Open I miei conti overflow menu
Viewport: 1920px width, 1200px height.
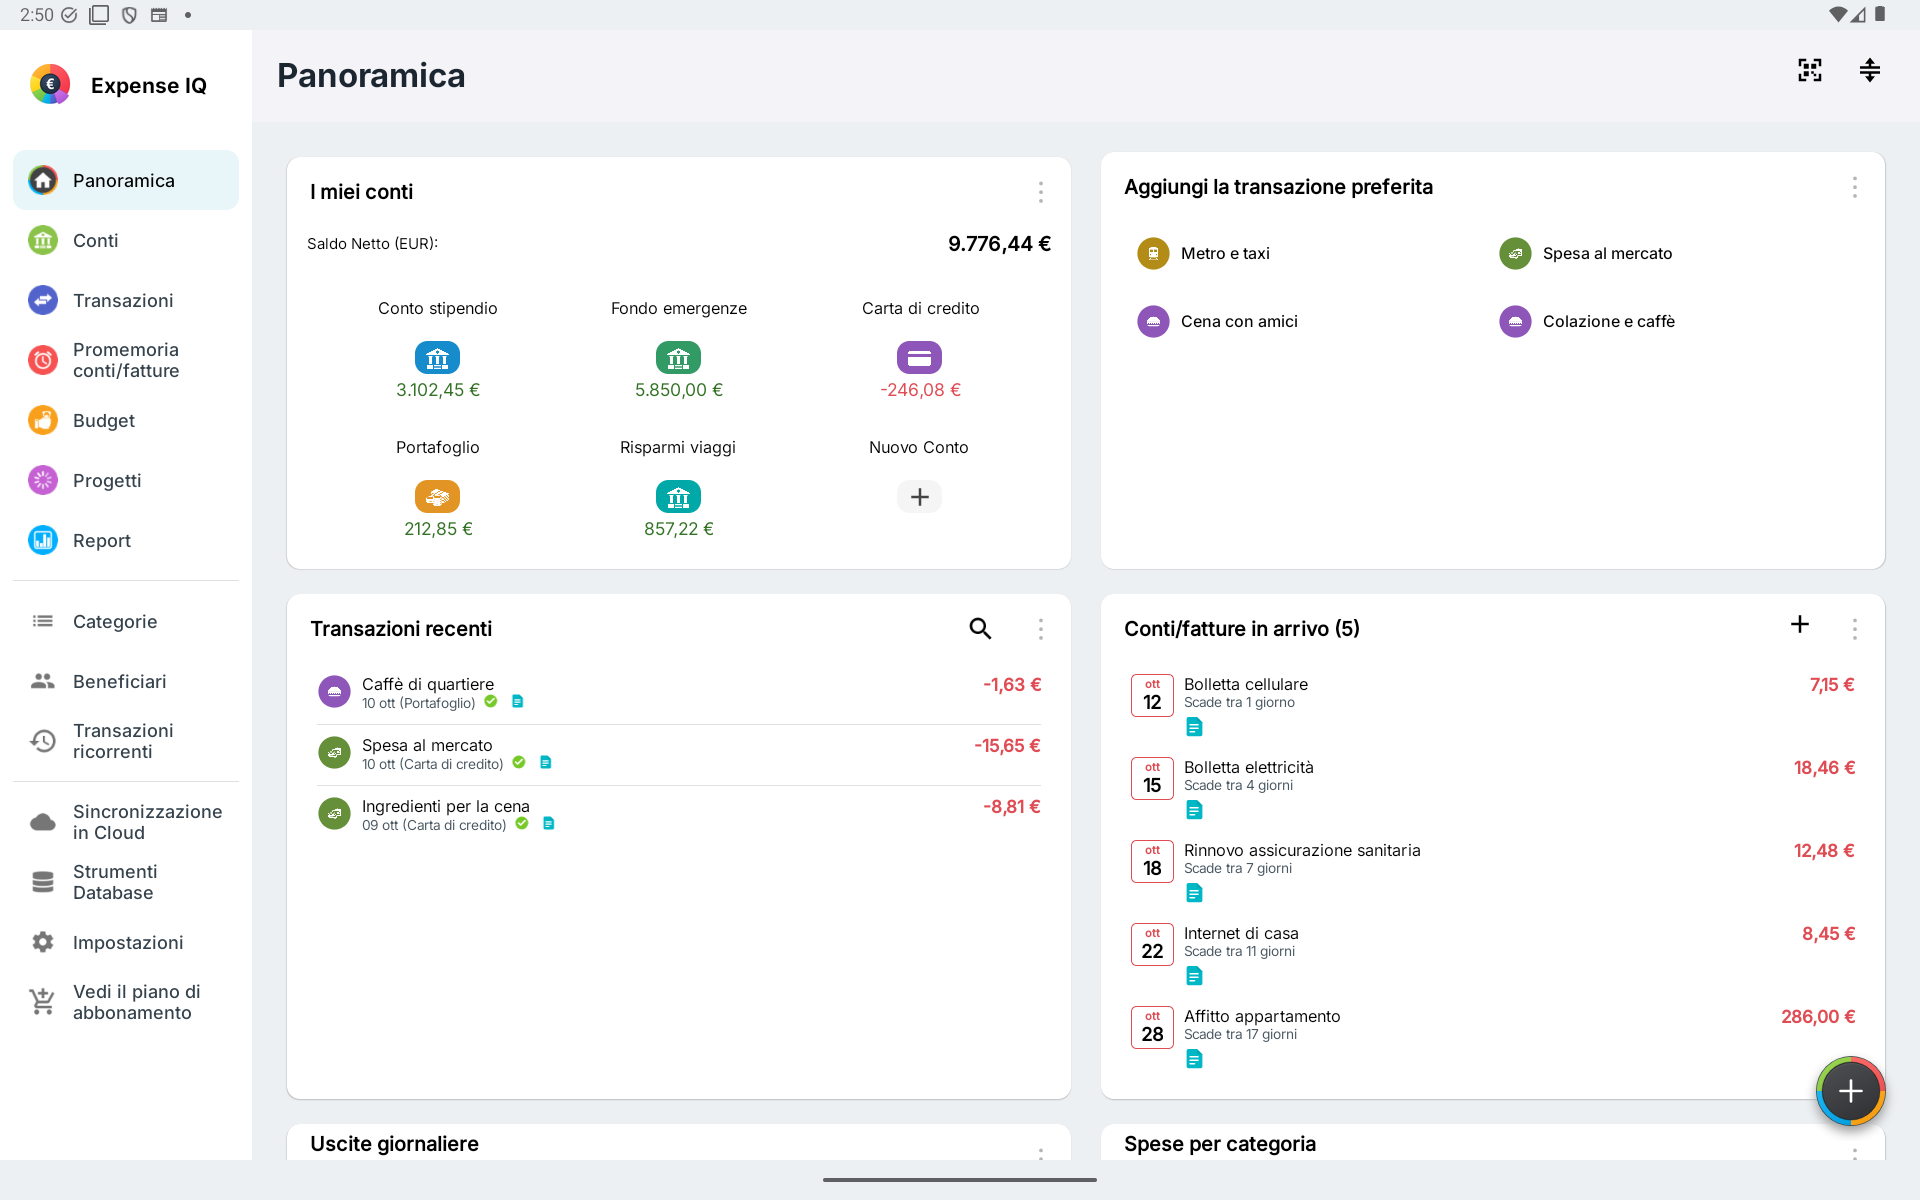(1040, 192)
